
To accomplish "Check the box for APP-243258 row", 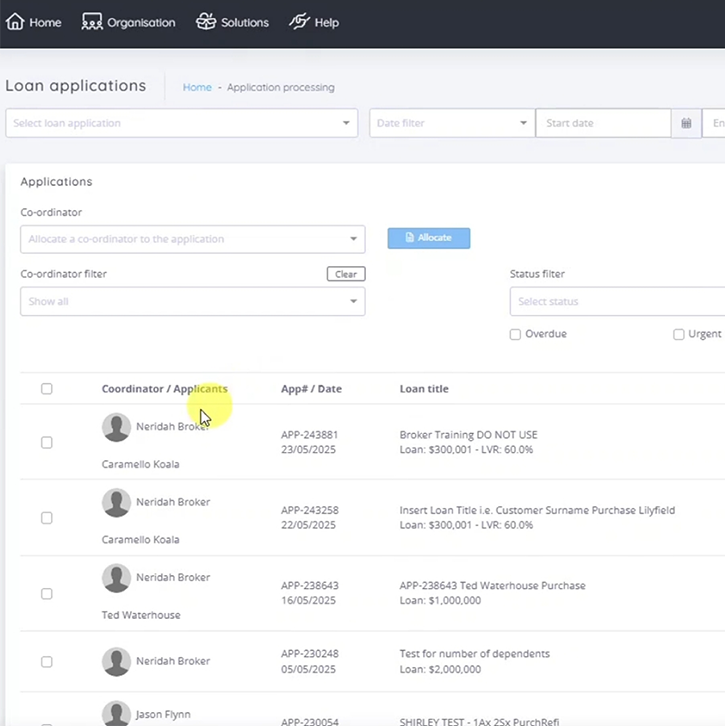I will [47, 518].
